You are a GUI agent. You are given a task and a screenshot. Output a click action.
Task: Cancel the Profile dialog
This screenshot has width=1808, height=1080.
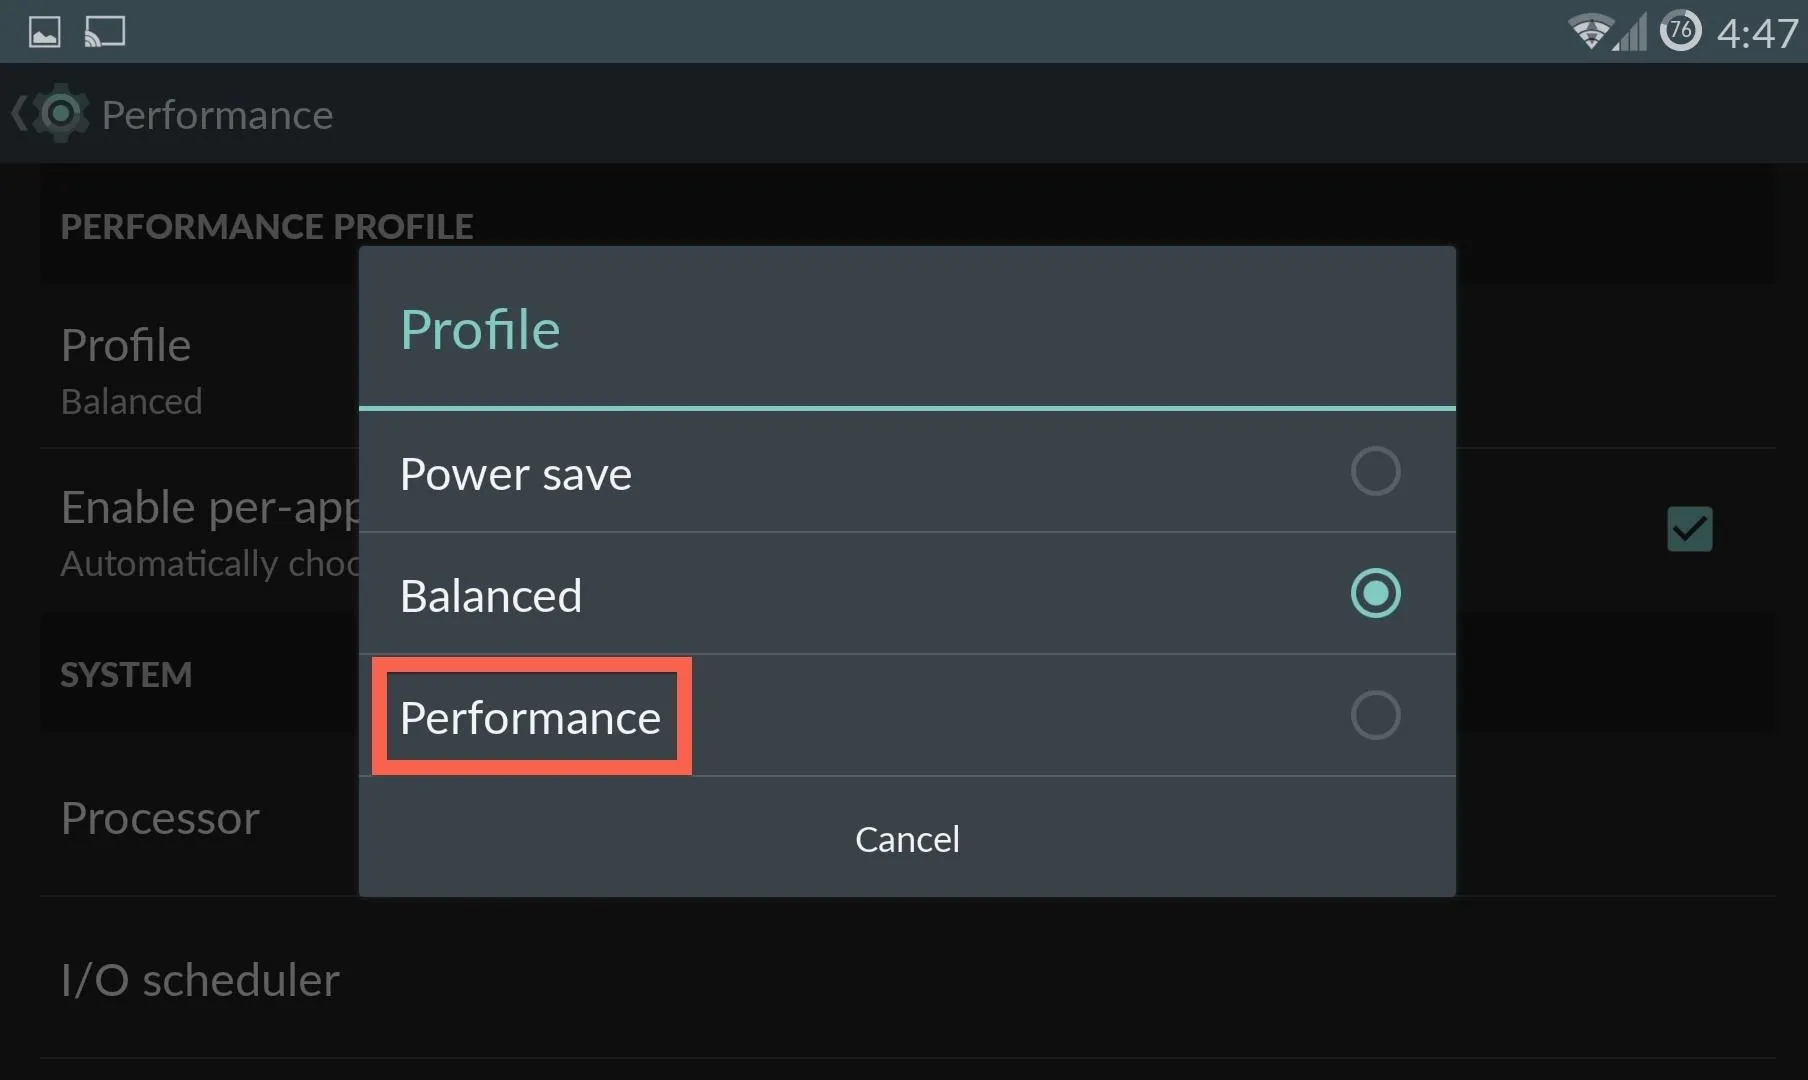[x=907, y=838]
